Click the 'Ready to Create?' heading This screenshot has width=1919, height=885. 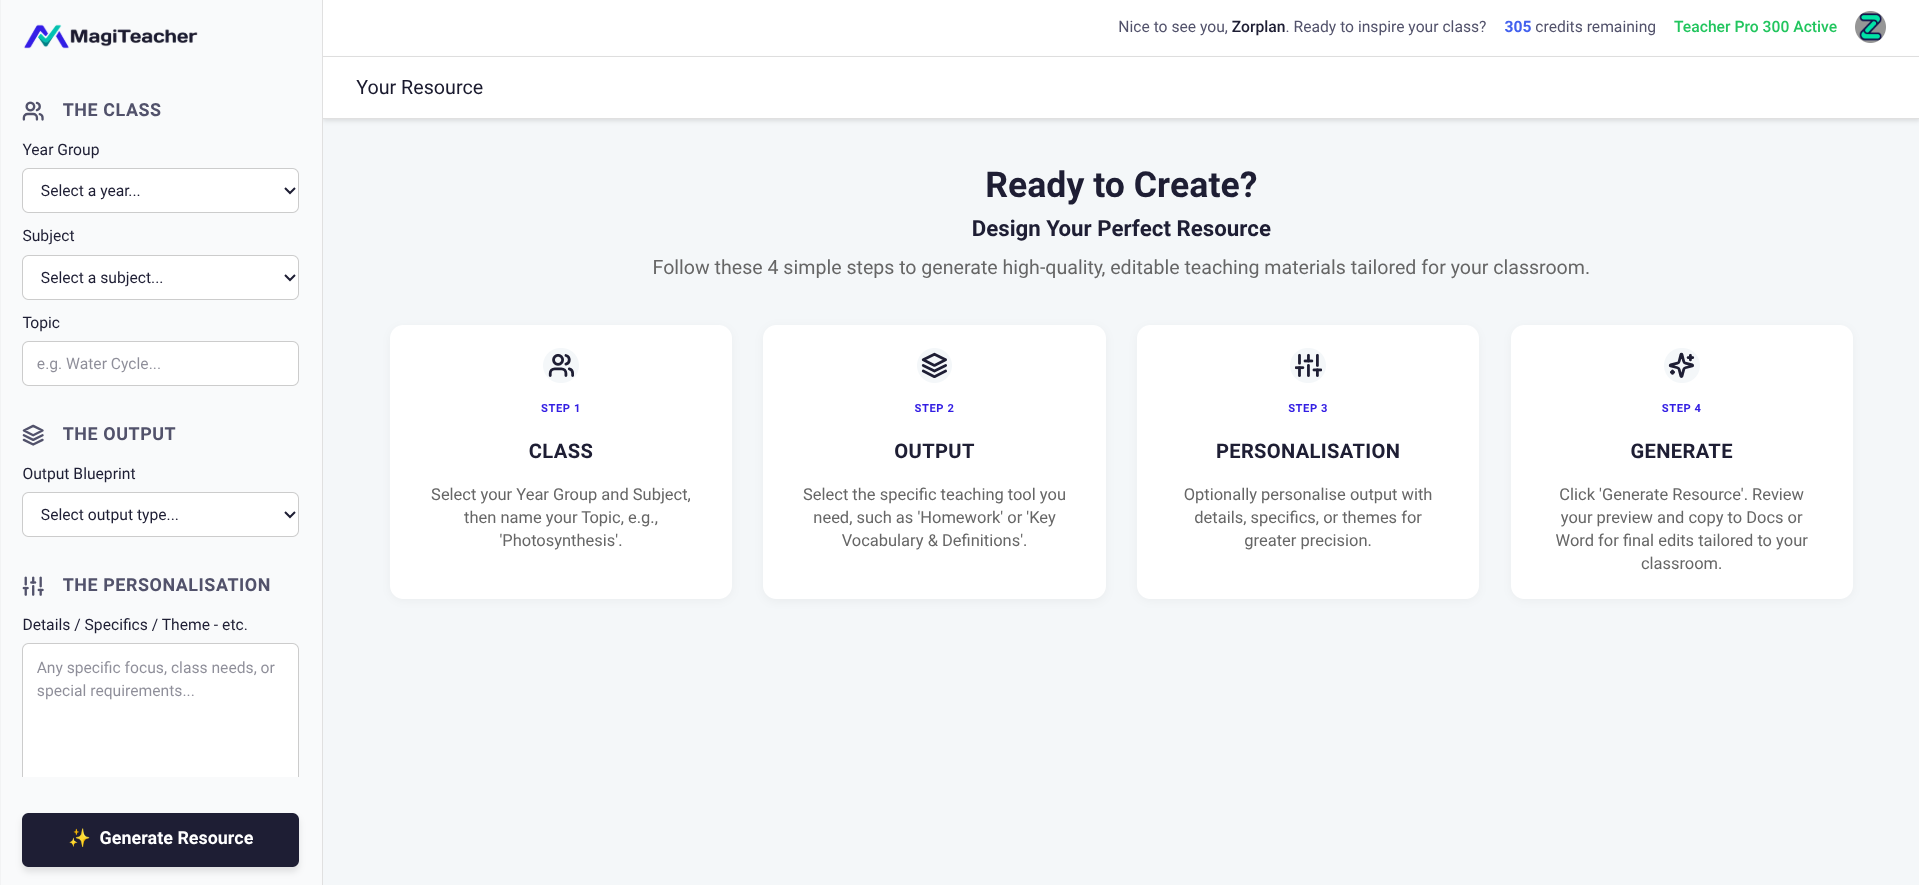coord(1121,185)
